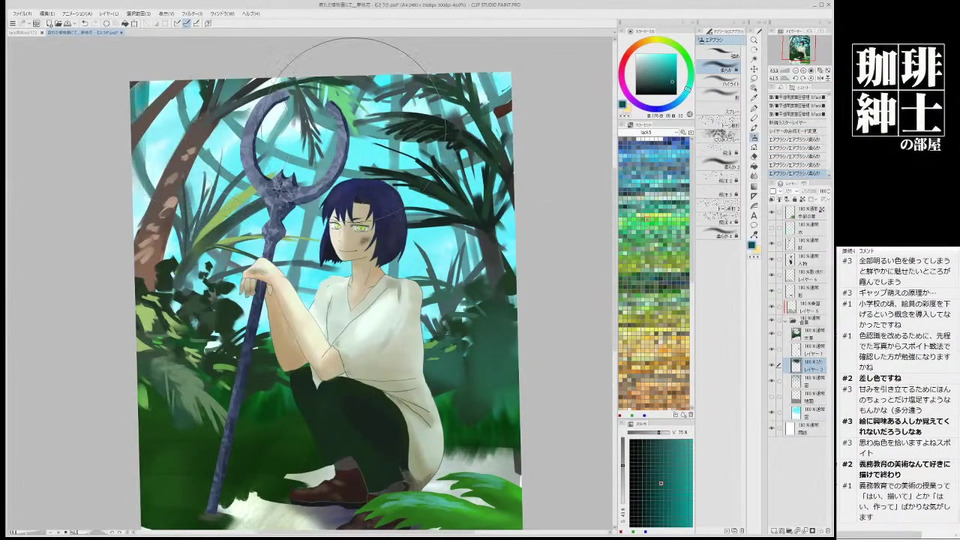Open the save options dropdown arrow in command bar
The height and width of the screenshot is (540, 960).
[75, 23]
